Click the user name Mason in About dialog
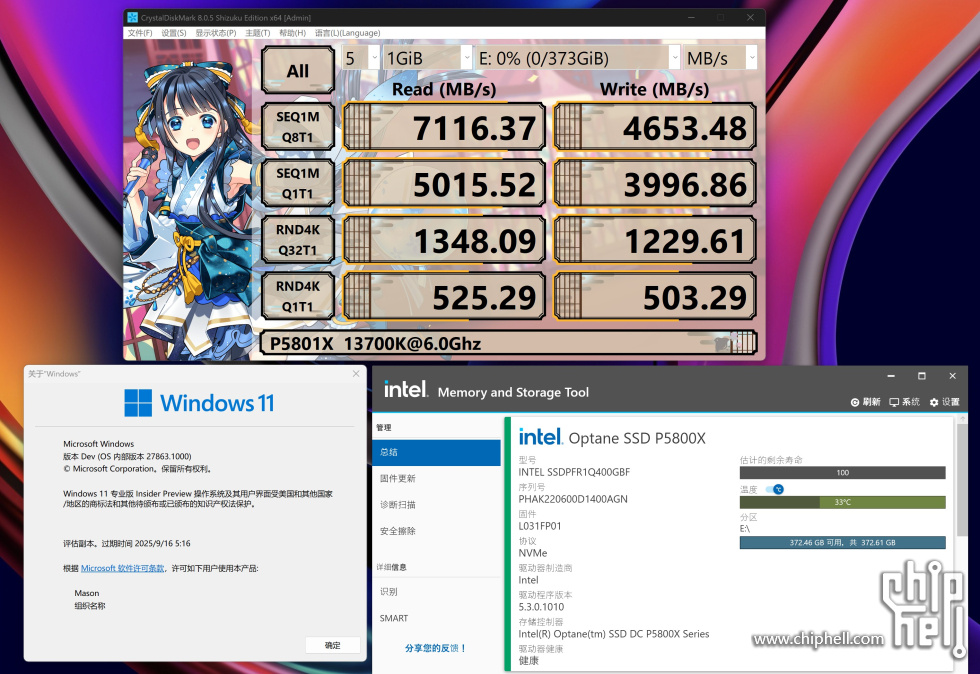This screenshot has height=674, width=980. point(87,593)
